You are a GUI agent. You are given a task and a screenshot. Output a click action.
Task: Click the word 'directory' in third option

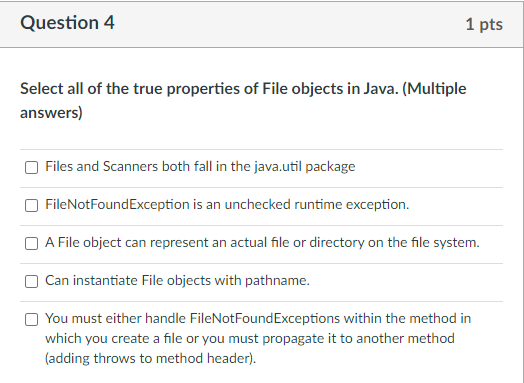tap(337, 242)
